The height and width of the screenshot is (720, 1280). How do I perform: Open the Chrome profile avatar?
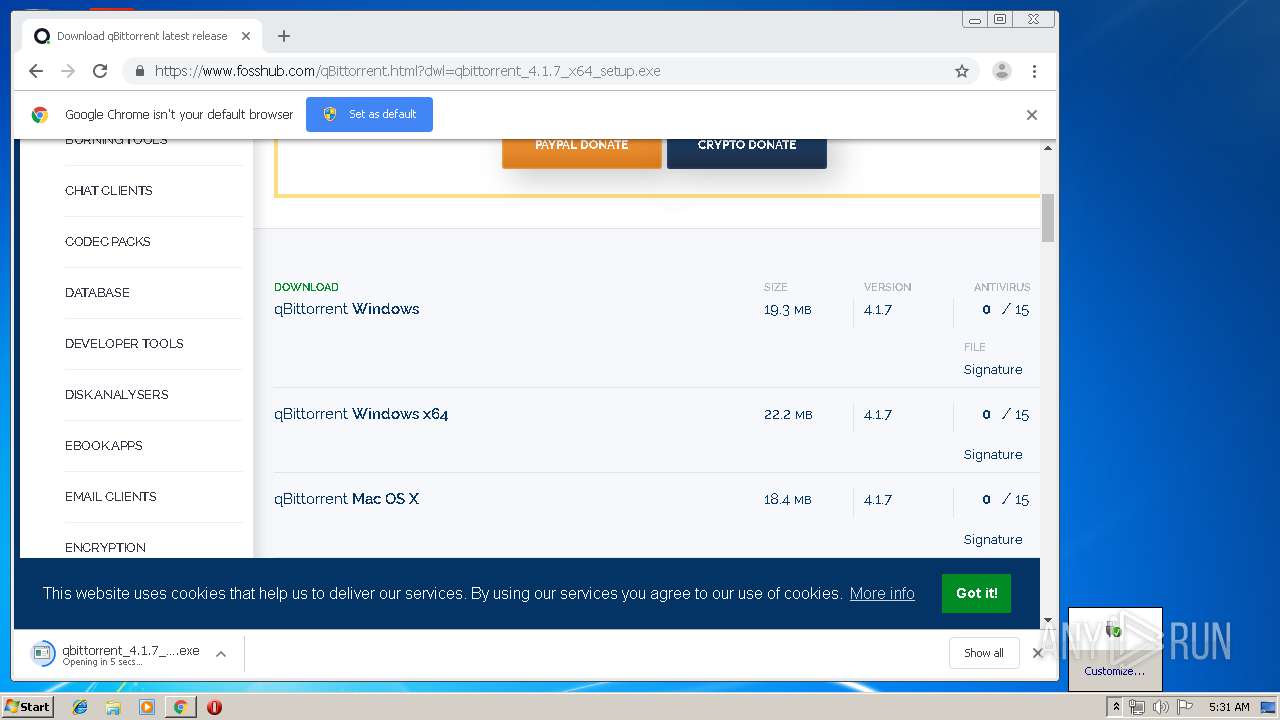[x=1001, y=71]
